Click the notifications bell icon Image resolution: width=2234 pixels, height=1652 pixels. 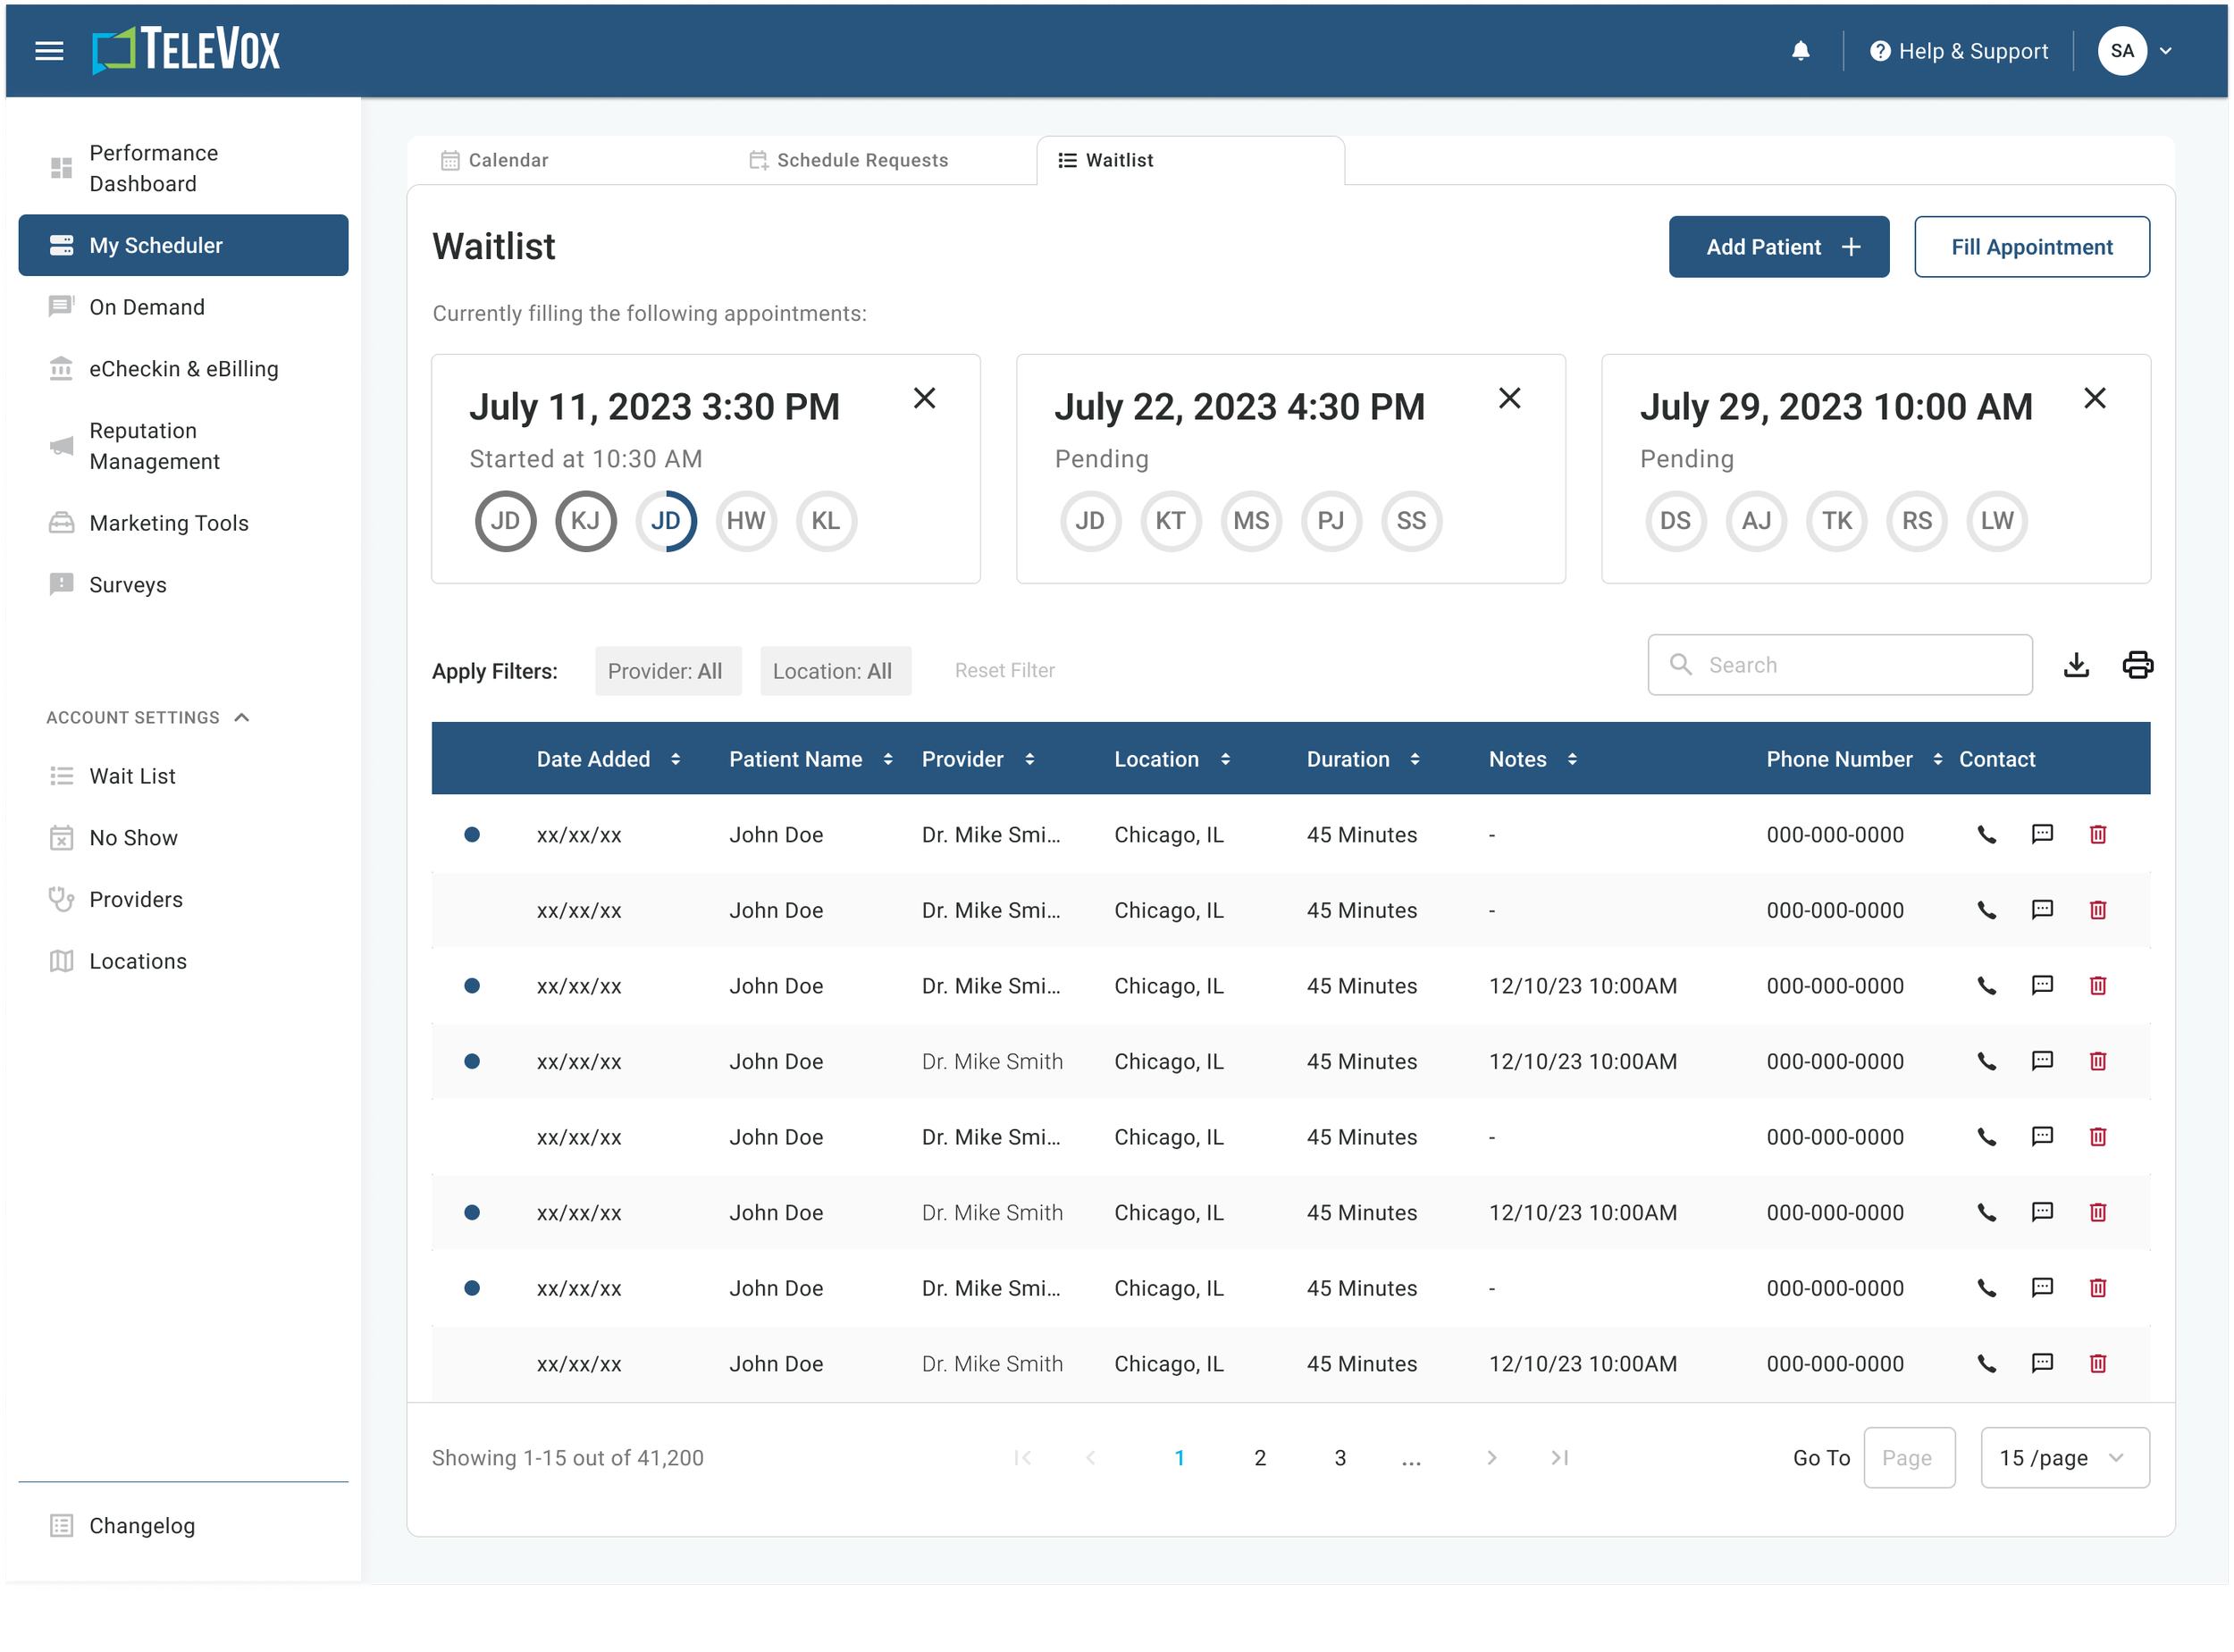(1800, 51)
